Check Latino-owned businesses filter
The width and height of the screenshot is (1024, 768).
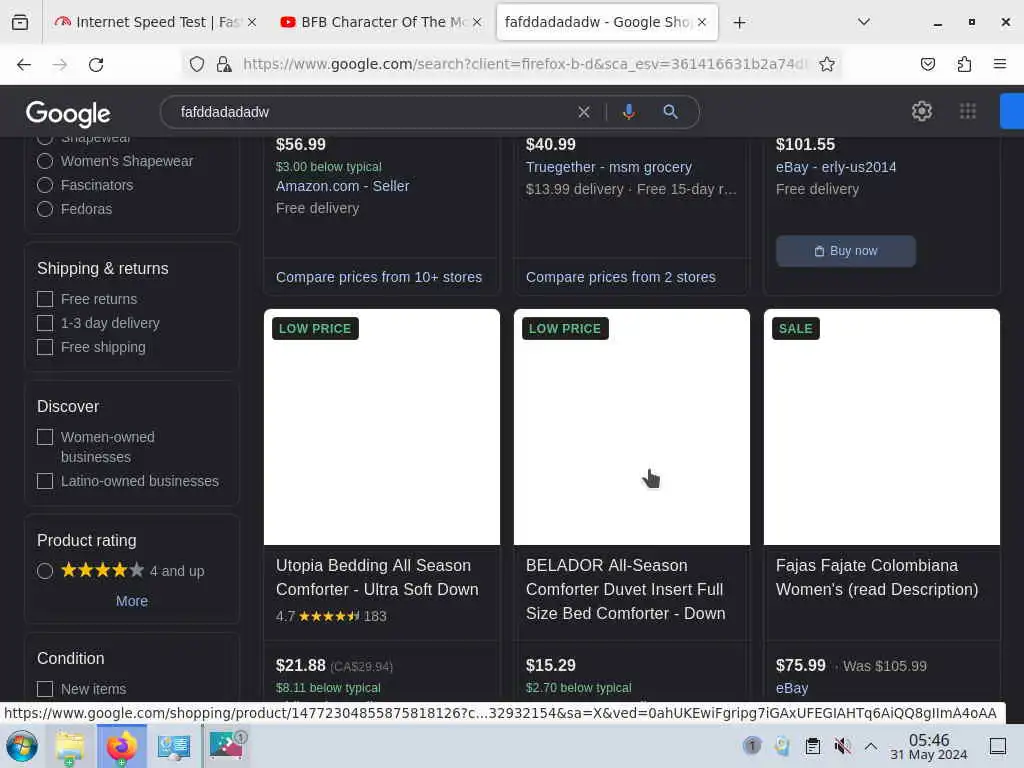(45, 481)
